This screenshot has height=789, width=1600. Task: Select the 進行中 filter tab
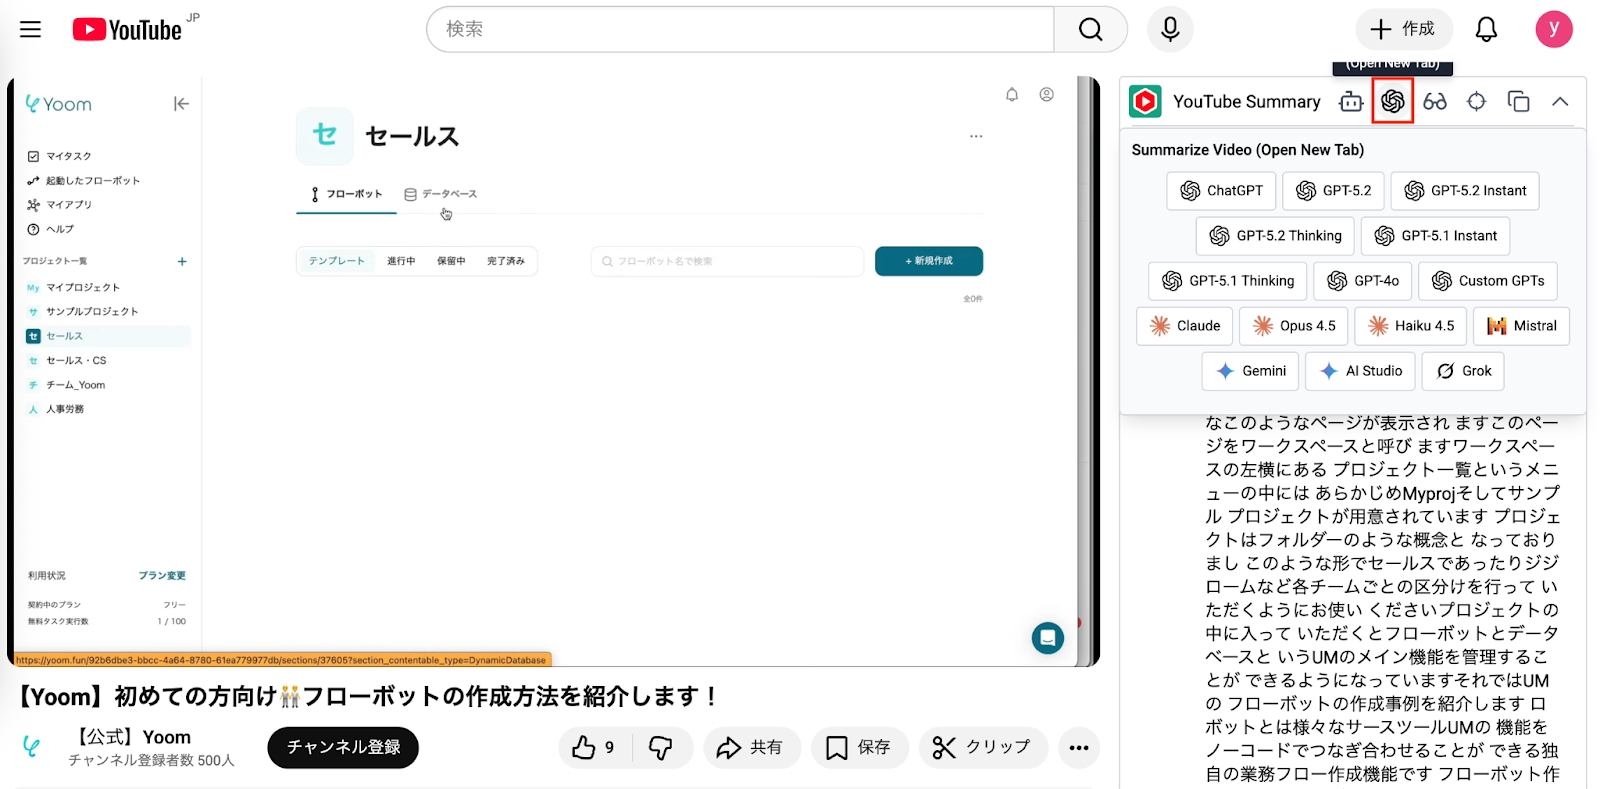coord(401,261)
